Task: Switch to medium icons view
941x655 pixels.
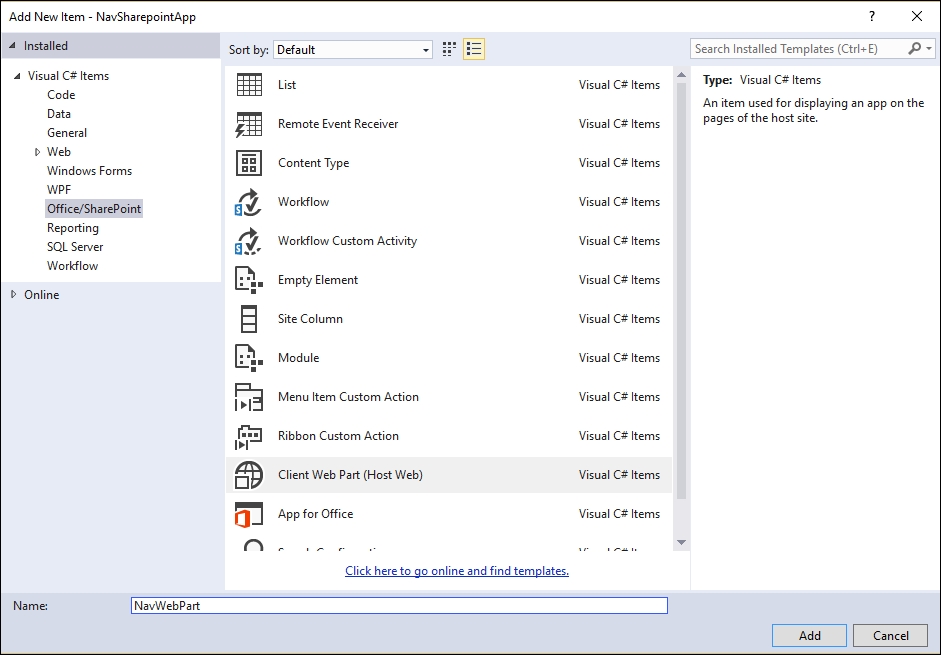Action: 449,49
